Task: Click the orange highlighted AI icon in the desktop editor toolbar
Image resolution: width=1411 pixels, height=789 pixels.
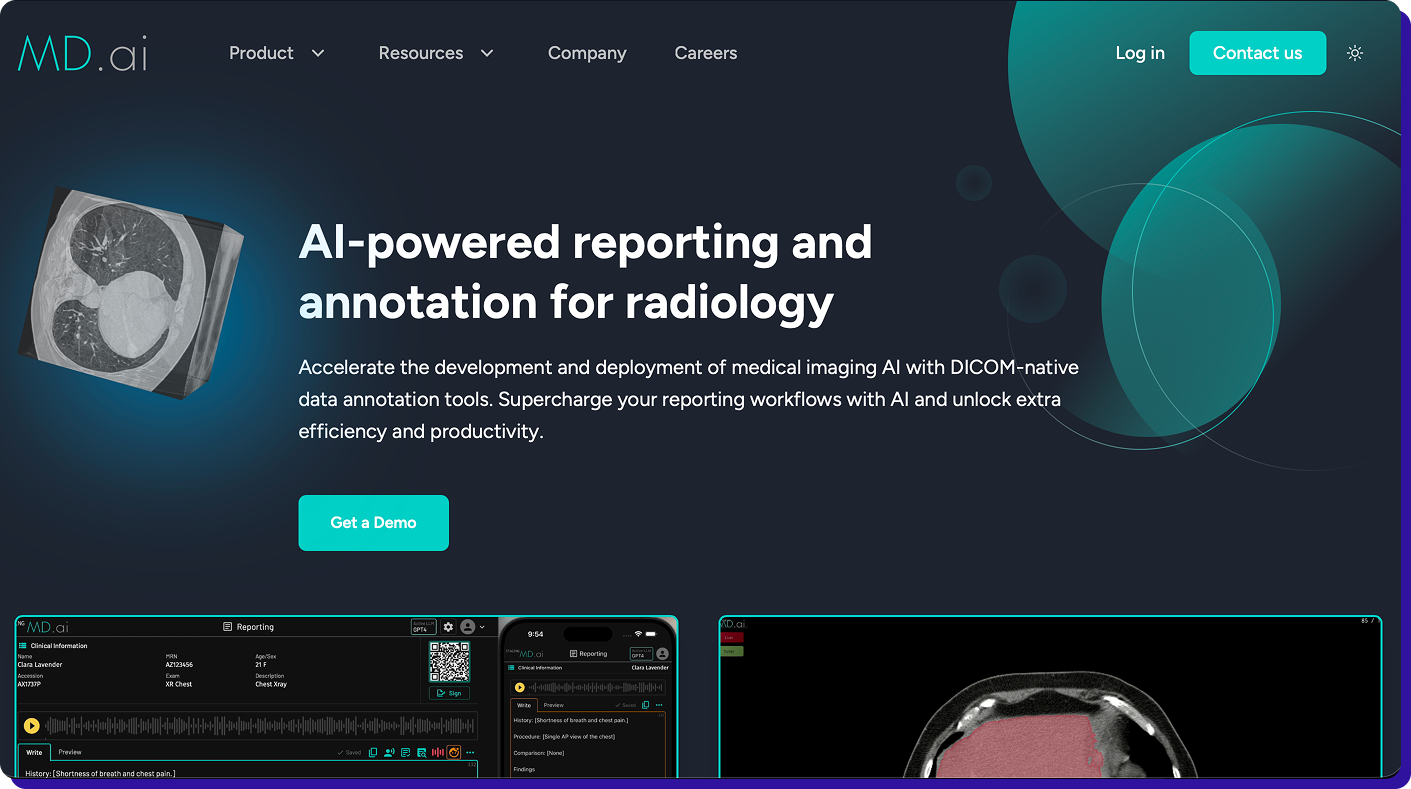Action: 453,752
